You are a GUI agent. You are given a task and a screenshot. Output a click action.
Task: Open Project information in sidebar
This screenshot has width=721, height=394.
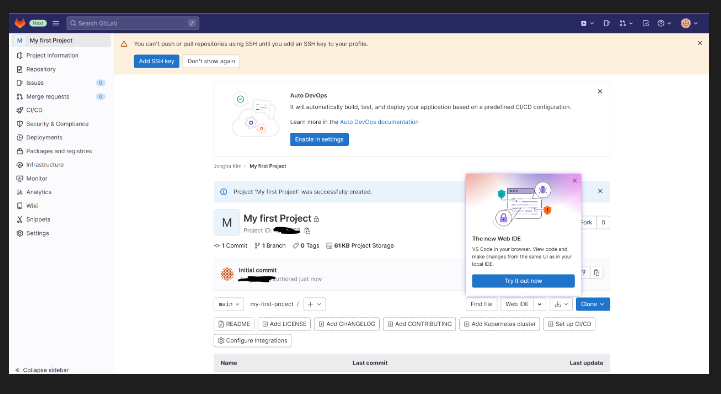tap(62, 55)
